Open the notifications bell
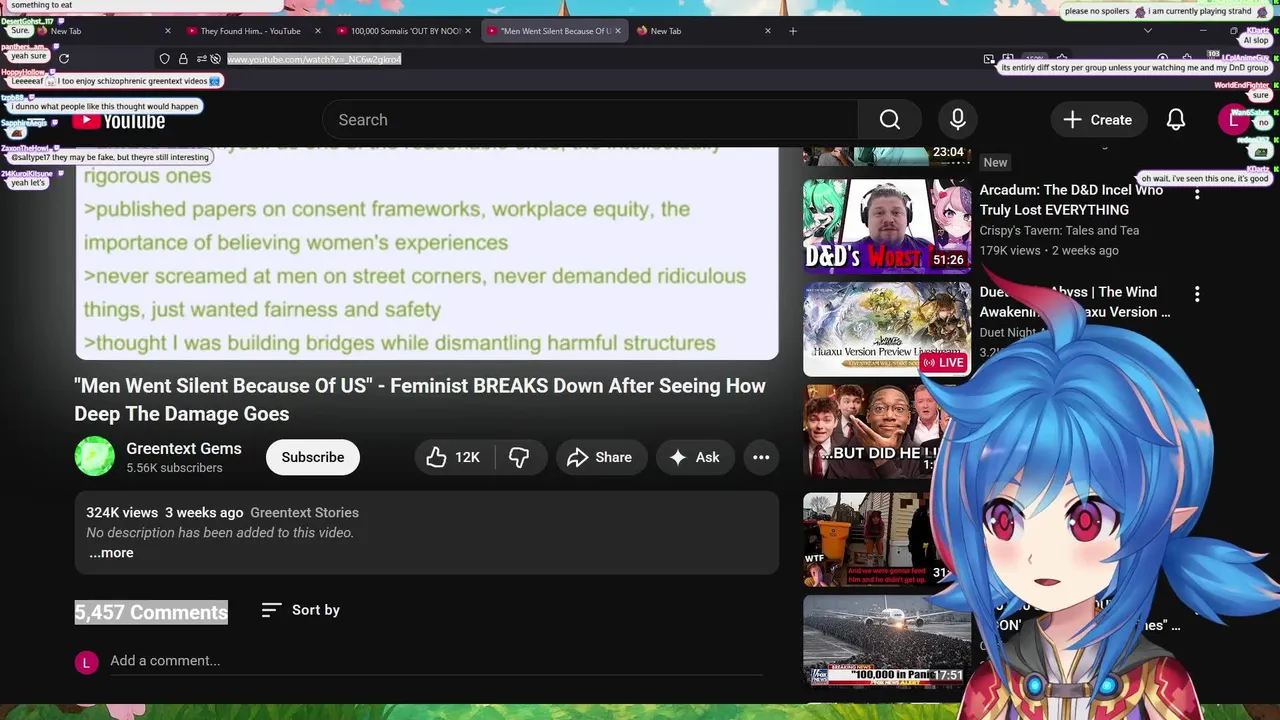 click(1176, 120)
